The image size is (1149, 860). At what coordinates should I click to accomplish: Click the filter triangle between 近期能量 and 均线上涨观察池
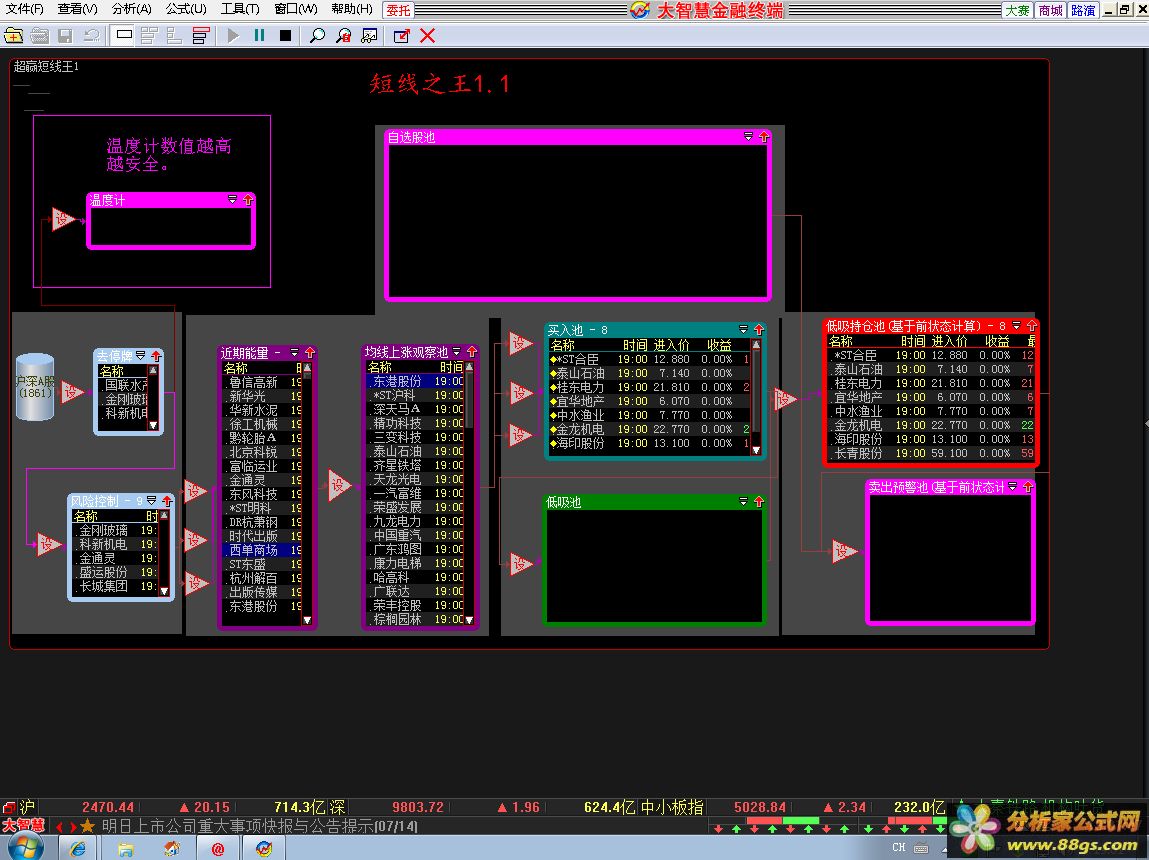pyautogui.click(x=339, y=485)
